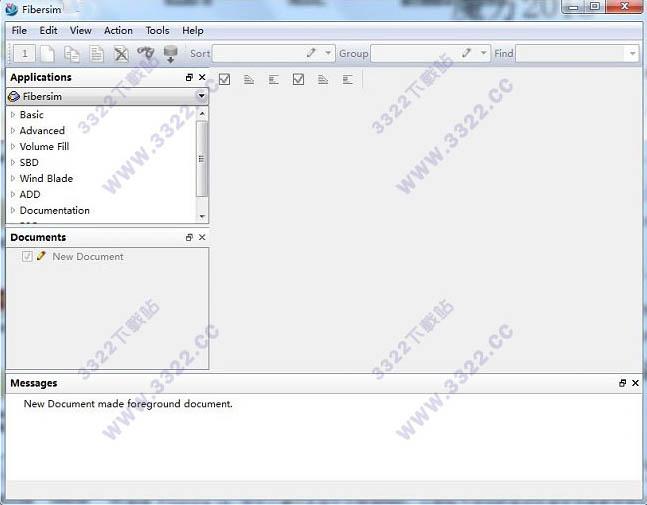
Task: Open the Group dropdown arrow
Action: point(483,53)
